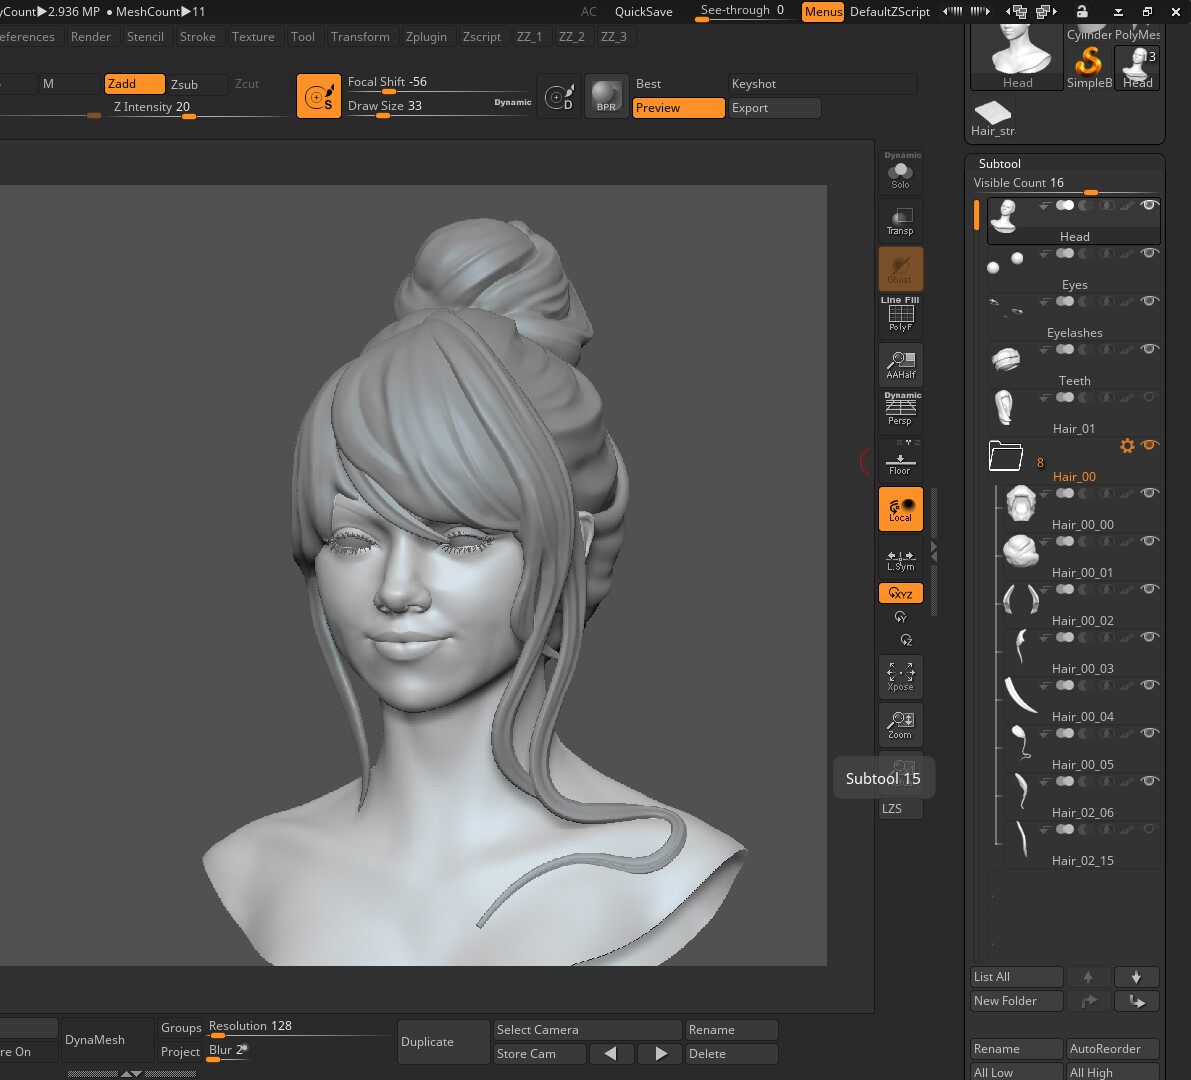Toggle the Floor grid
This screenshot has width=1191, height=1080.
(900, 458)
